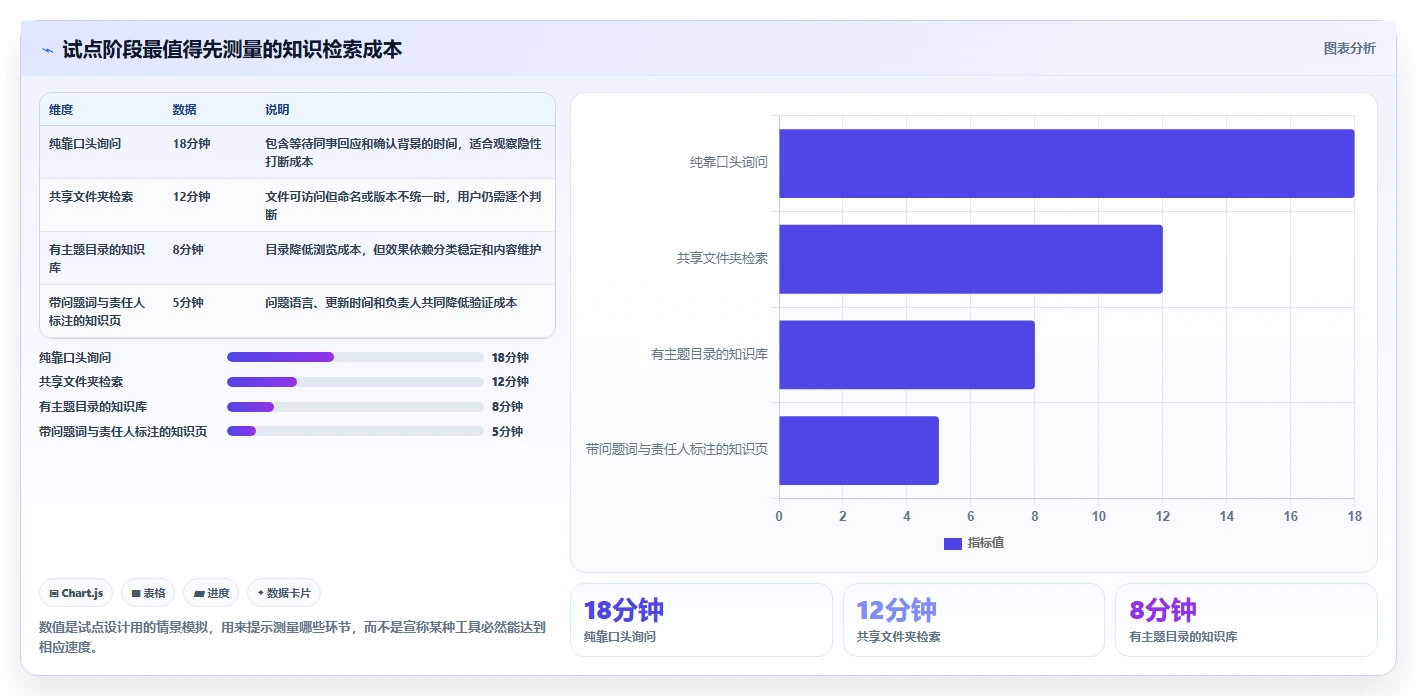Click the title 试点阶段最值得先测量的知识检索成本
The image size is (1417, 696).
(232, 50)
